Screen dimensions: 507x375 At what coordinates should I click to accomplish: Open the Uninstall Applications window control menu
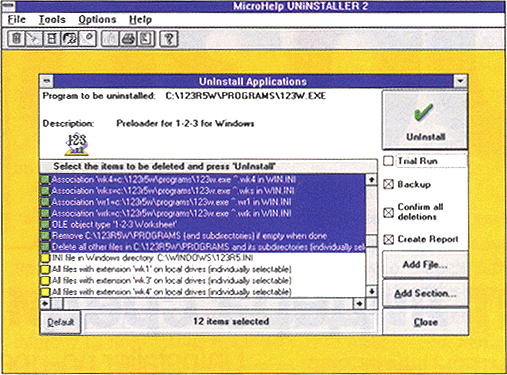click(x=47, y=81)
